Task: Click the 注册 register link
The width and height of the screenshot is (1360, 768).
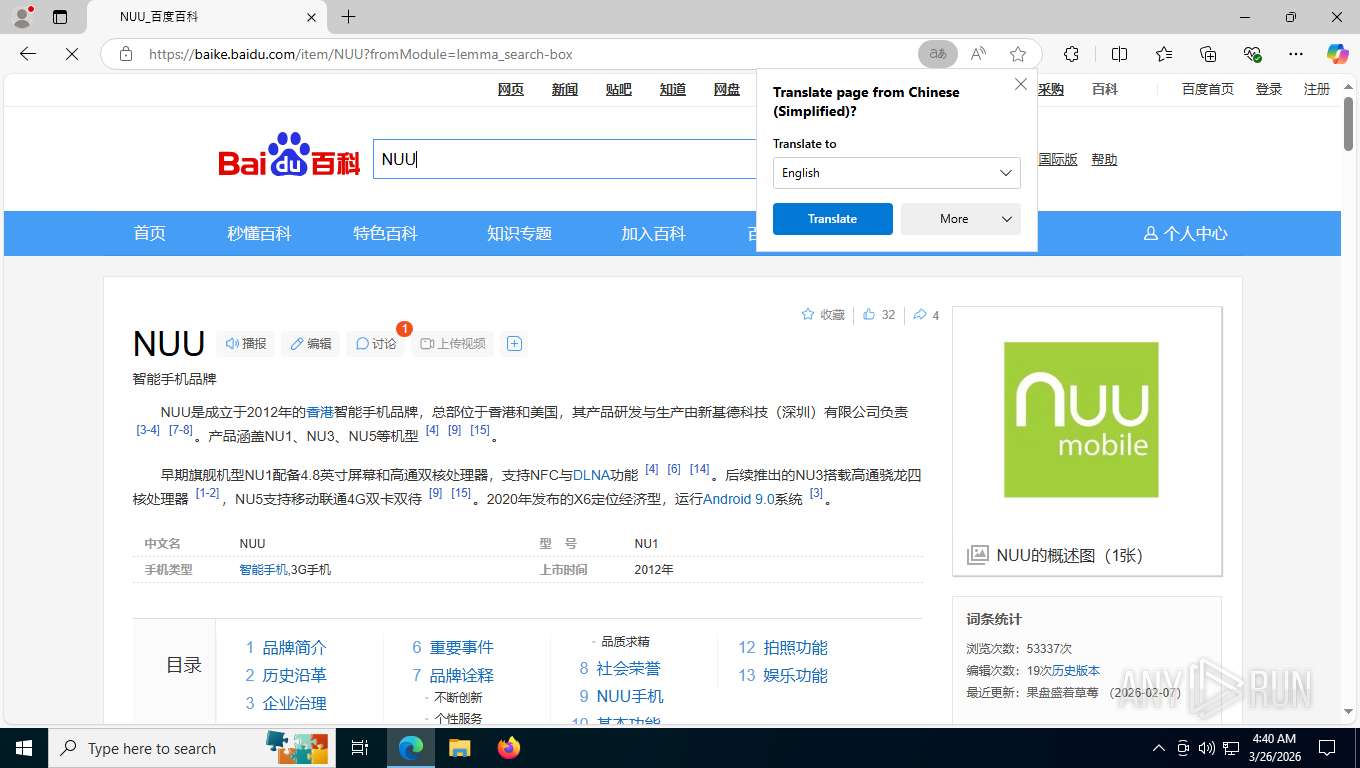Action: [x=1317, y=89]
